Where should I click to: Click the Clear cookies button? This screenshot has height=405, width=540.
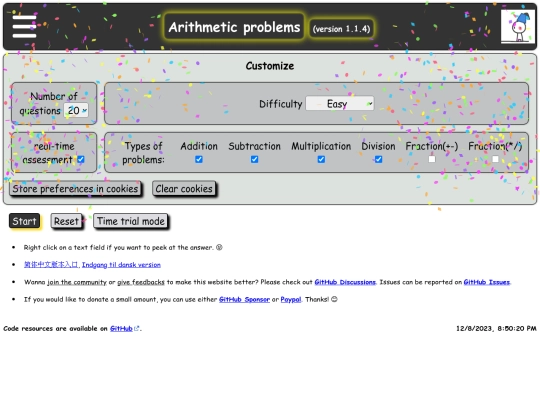[184, 189]
